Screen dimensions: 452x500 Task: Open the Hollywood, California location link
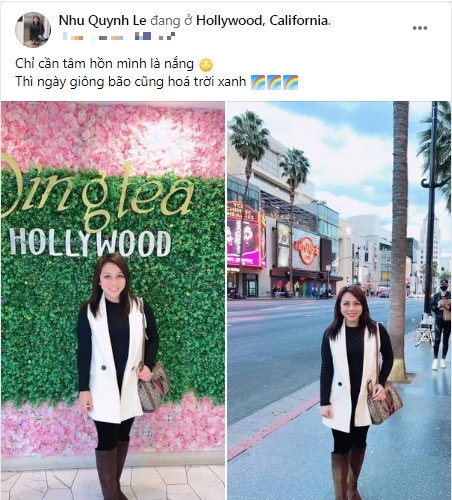[x=263, y=21]
